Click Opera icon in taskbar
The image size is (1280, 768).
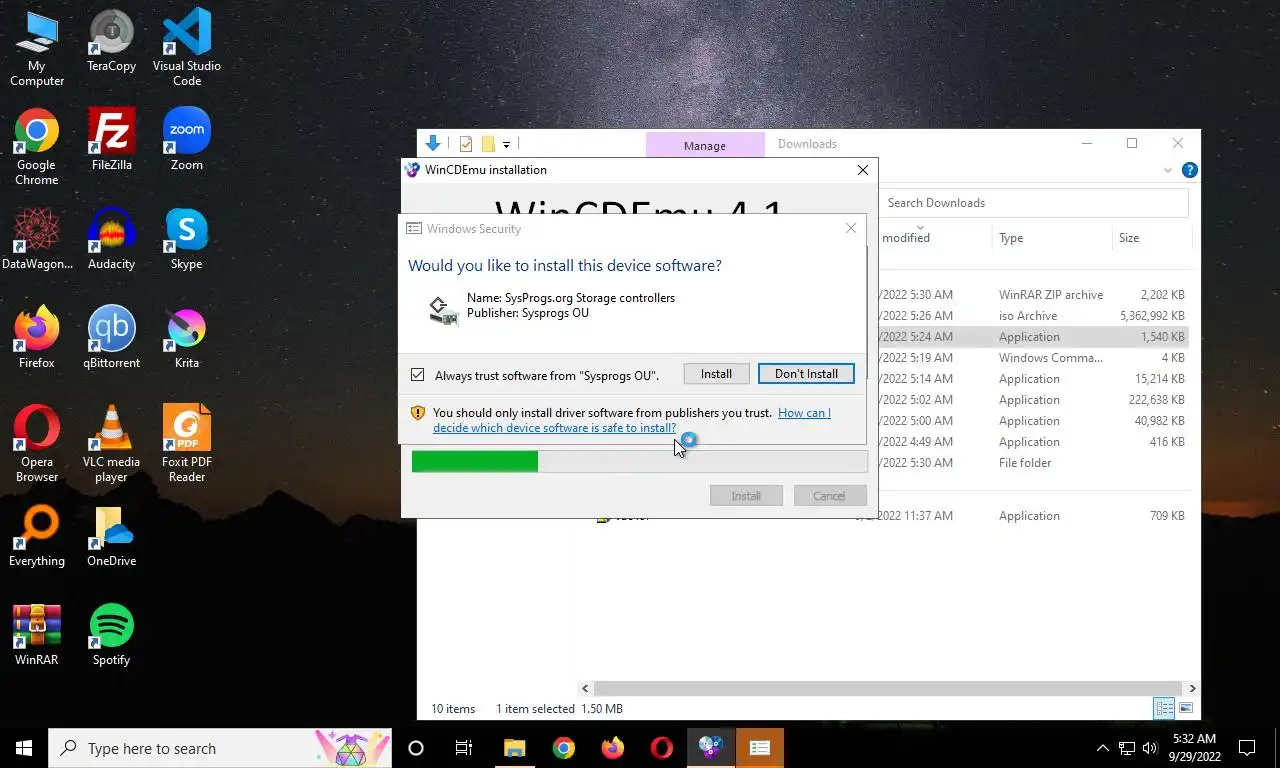click(x=661, y=748)
